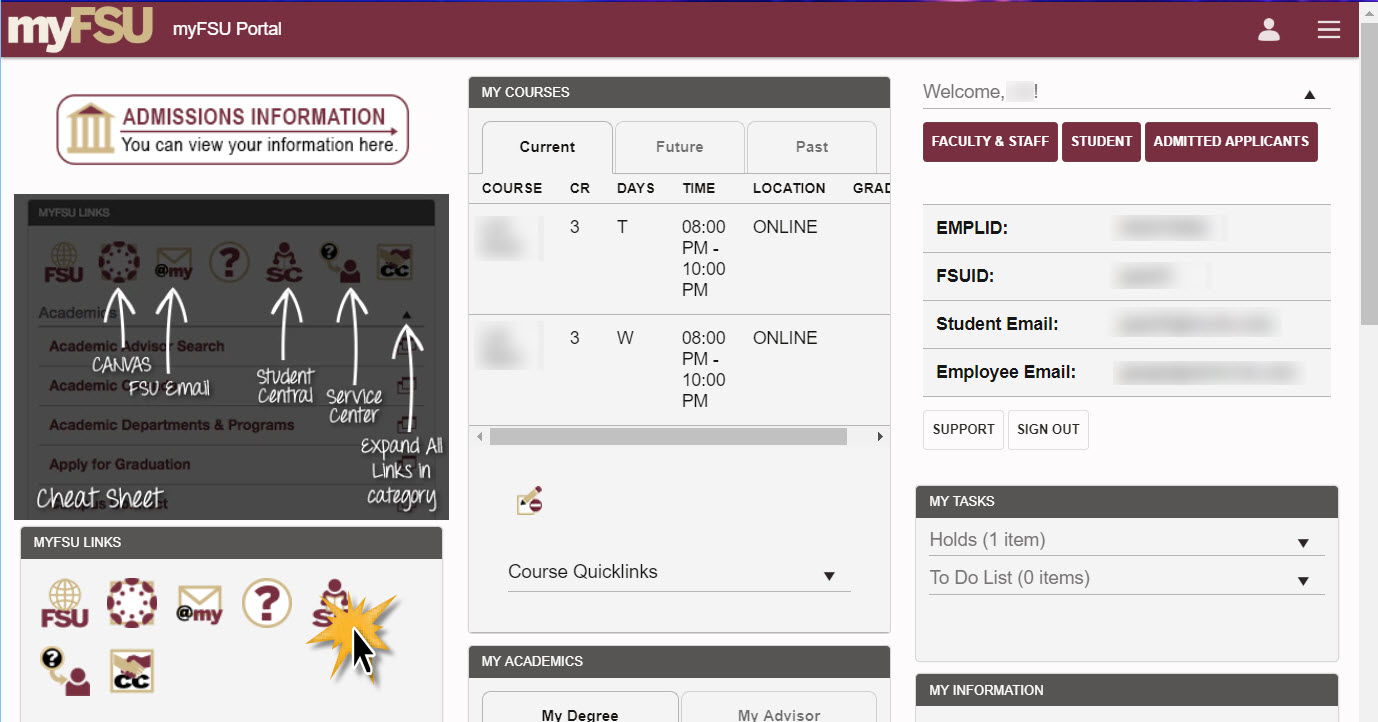The image size is (1378, 722).
Task: Open the user profile icon
Action: (x=1269, y=30)
